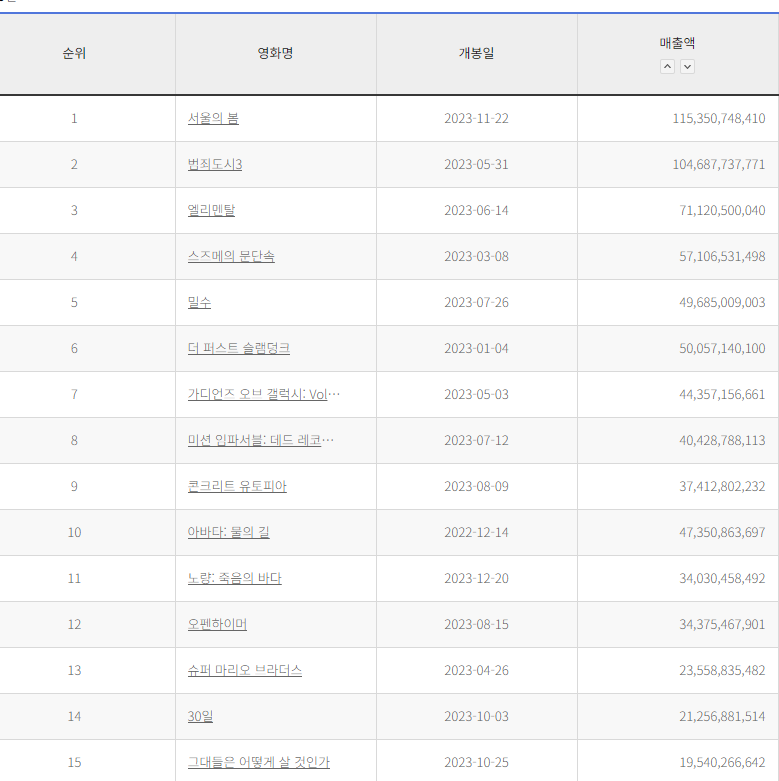Open the 서울의 봄 movie link

pos(213,118)
